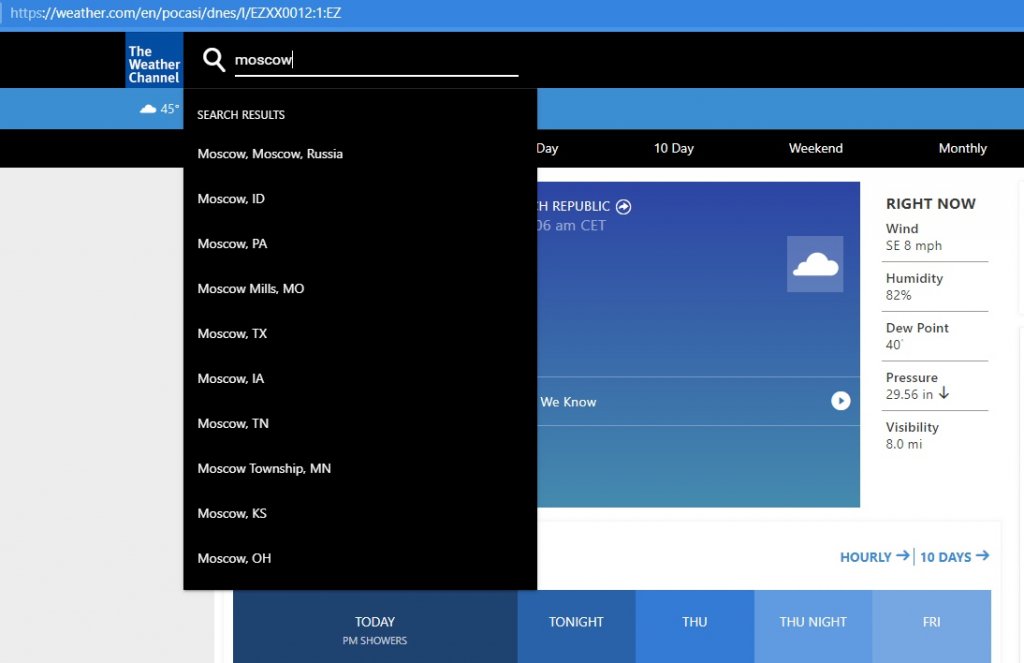Select Moscow, ID from search results
Viewport: 1024px width, 663px height.
(x=231, y=199)
